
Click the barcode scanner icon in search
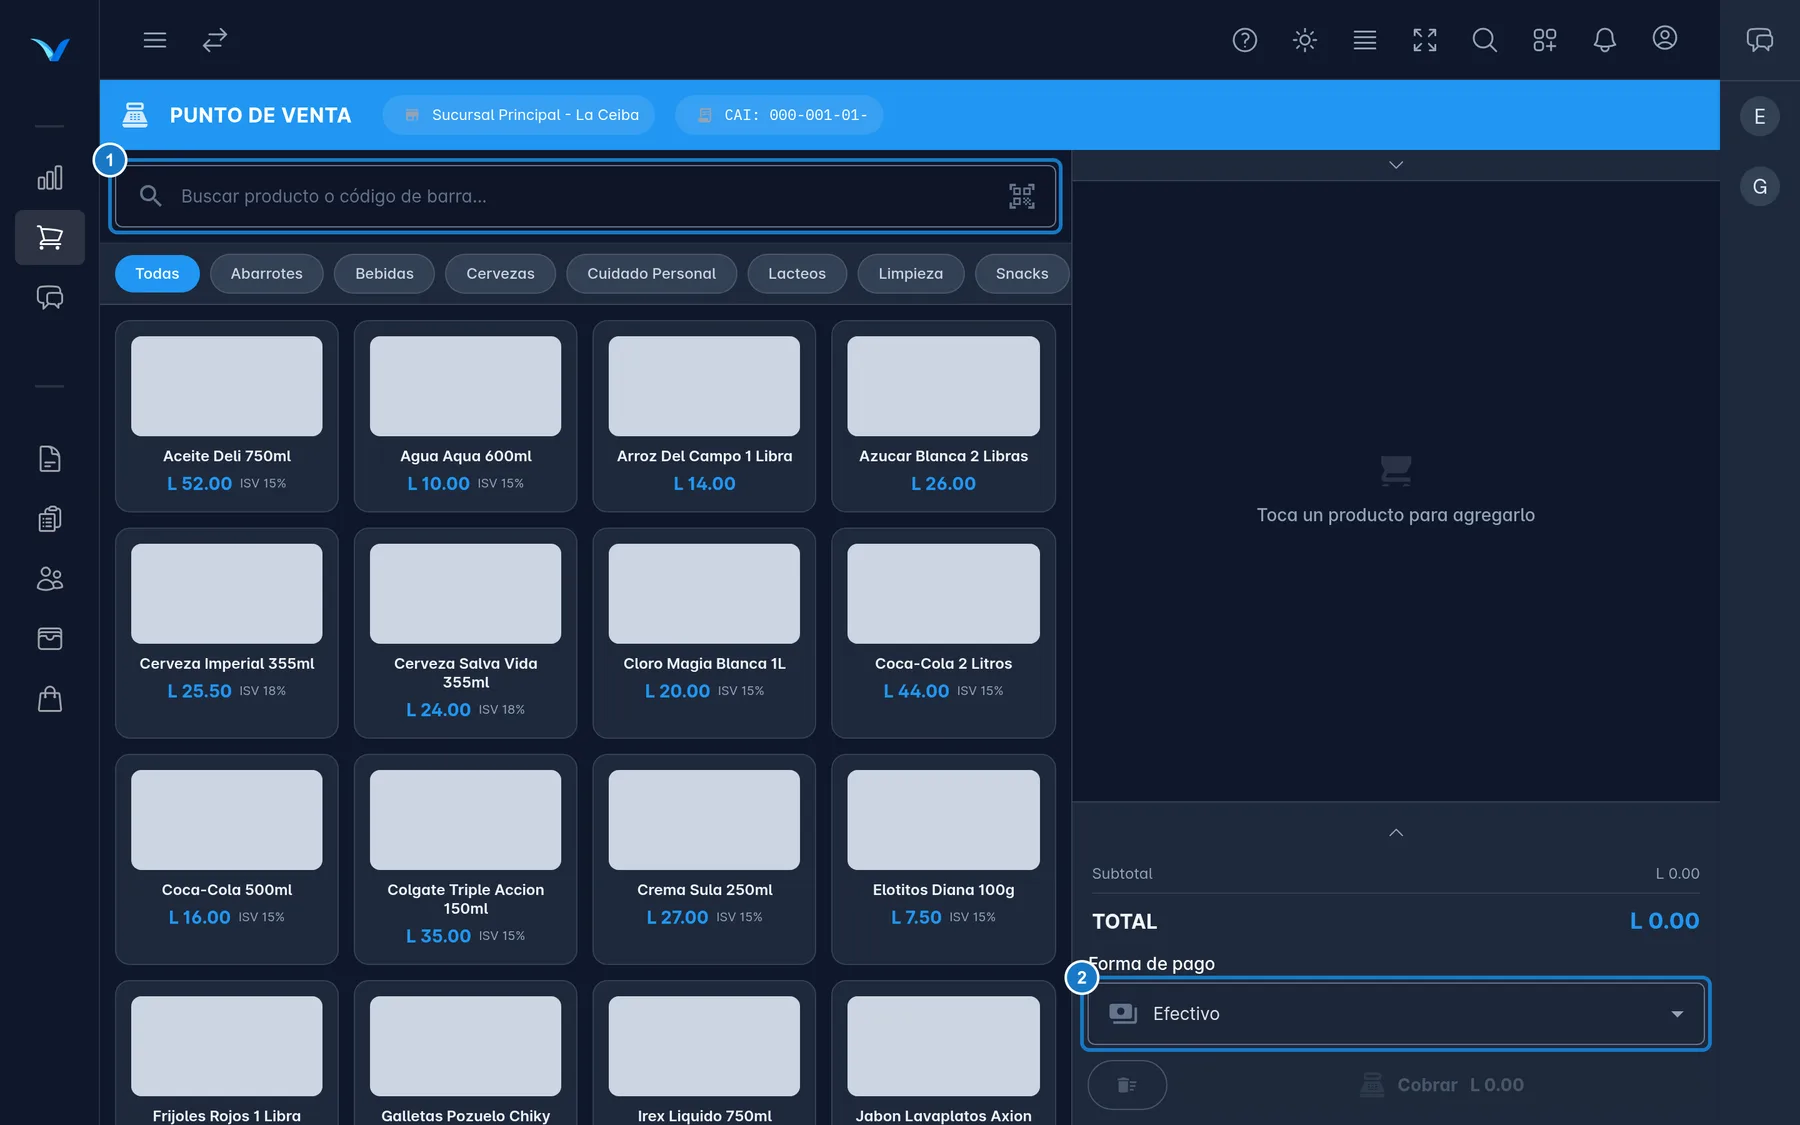pos(1022,196)
